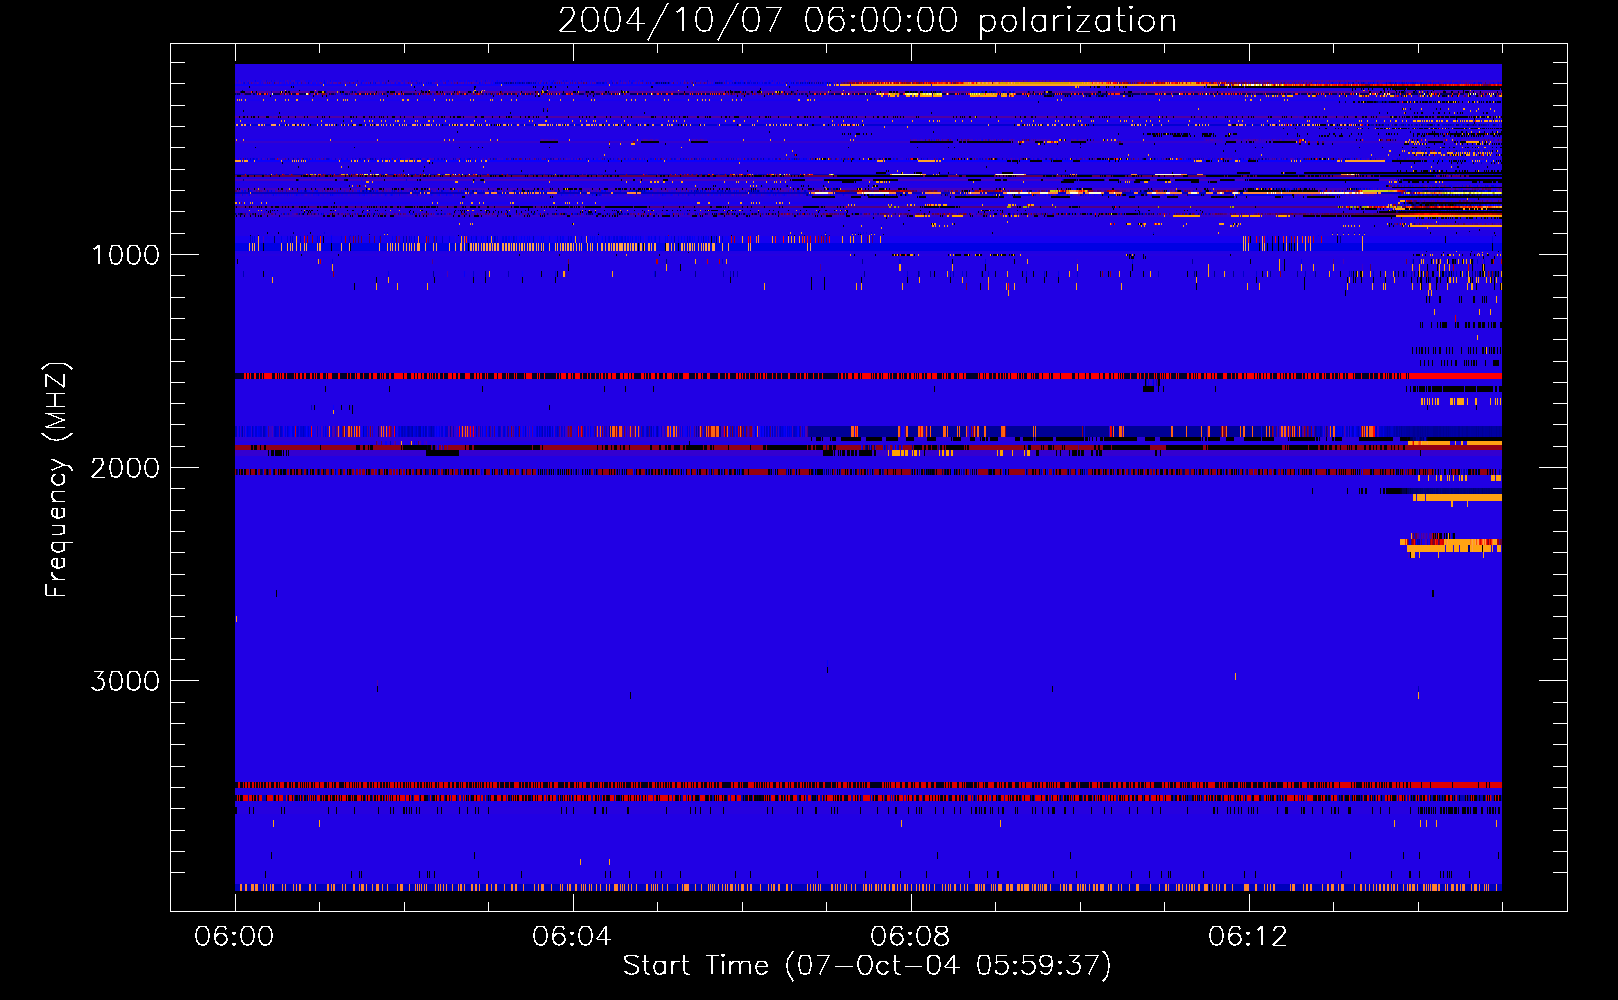Select the 06:04 time tick label
Viewport: 1618px width, 1000px height.
click(x=572, y=937)
